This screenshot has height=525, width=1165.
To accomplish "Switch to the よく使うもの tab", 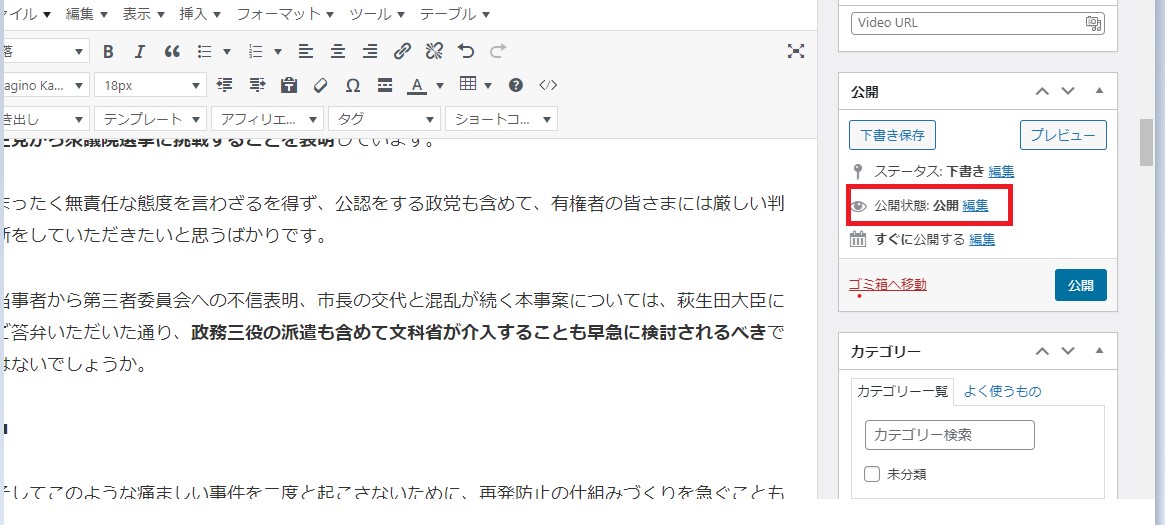I will tap(1002, 391).
